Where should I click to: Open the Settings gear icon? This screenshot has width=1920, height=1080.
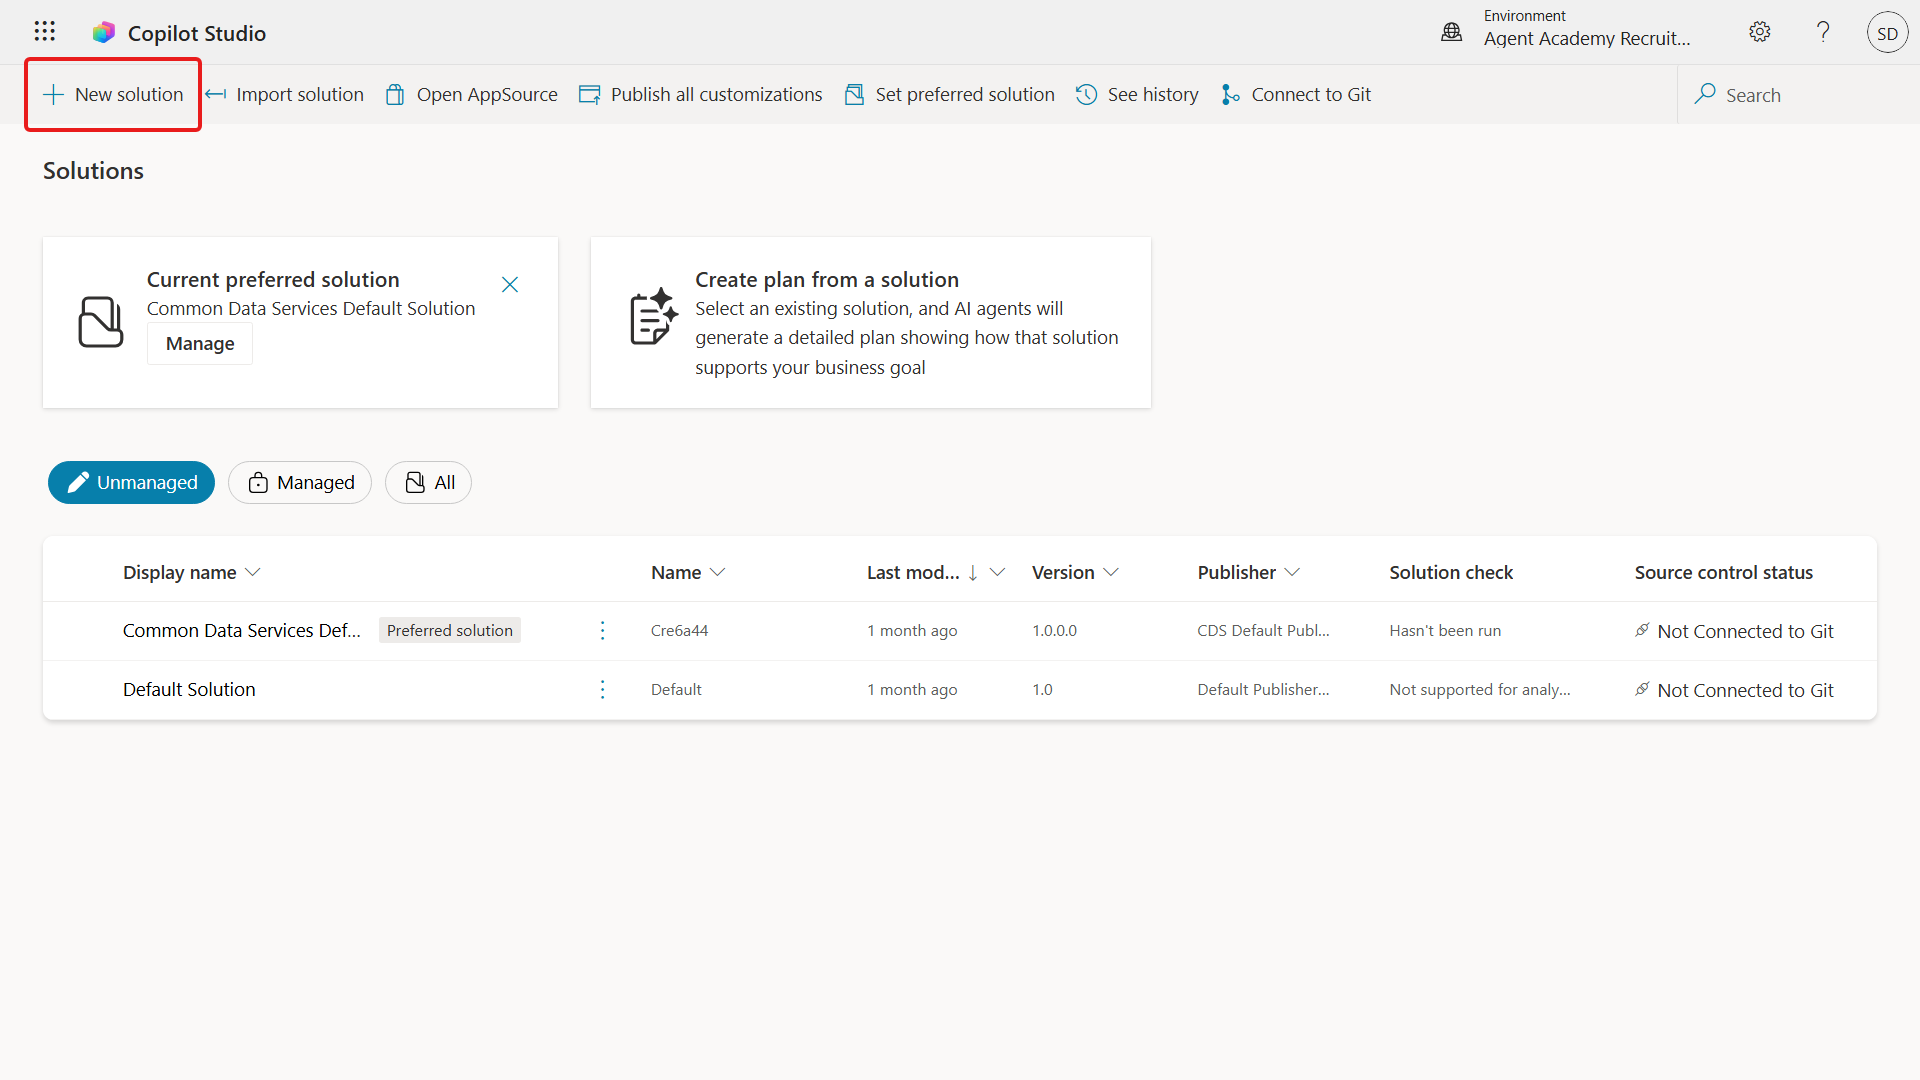point(1760,32)
